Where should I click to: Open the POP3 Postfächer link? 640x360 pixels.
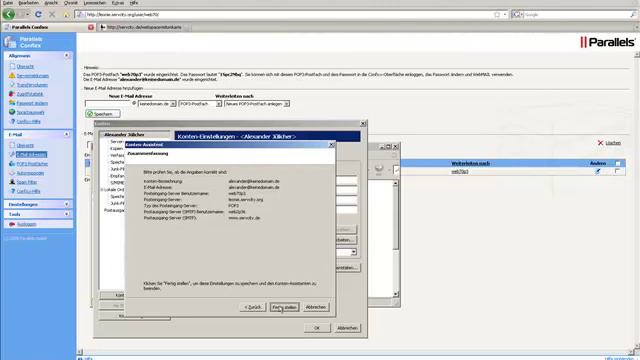[32, 164]
